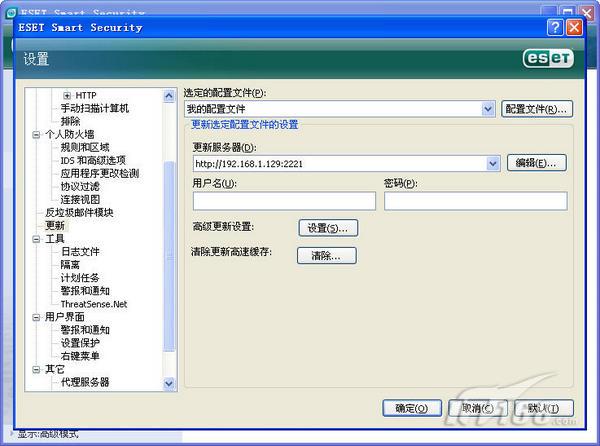Open advanced update 设置(S)... button

click(328, 228)
